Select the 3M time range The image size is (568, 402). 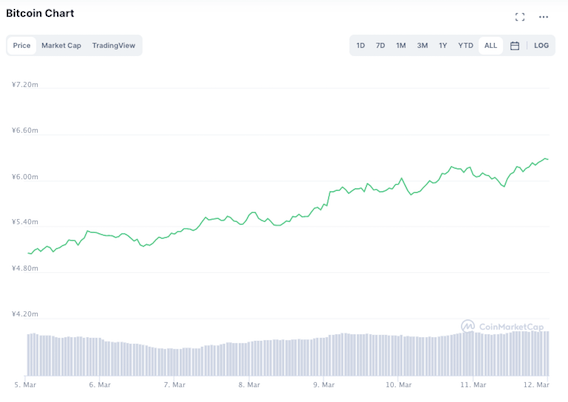[x=422, y=46]
